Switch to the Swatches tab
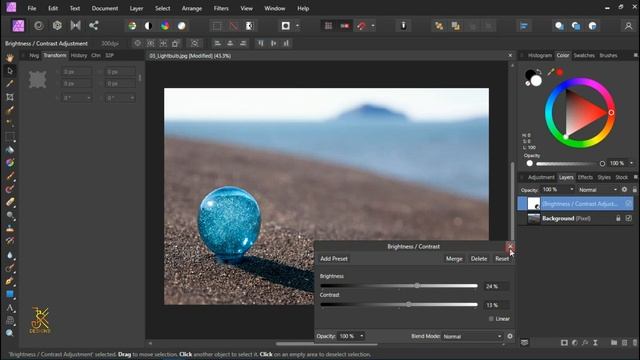 [x=584, y=56]
